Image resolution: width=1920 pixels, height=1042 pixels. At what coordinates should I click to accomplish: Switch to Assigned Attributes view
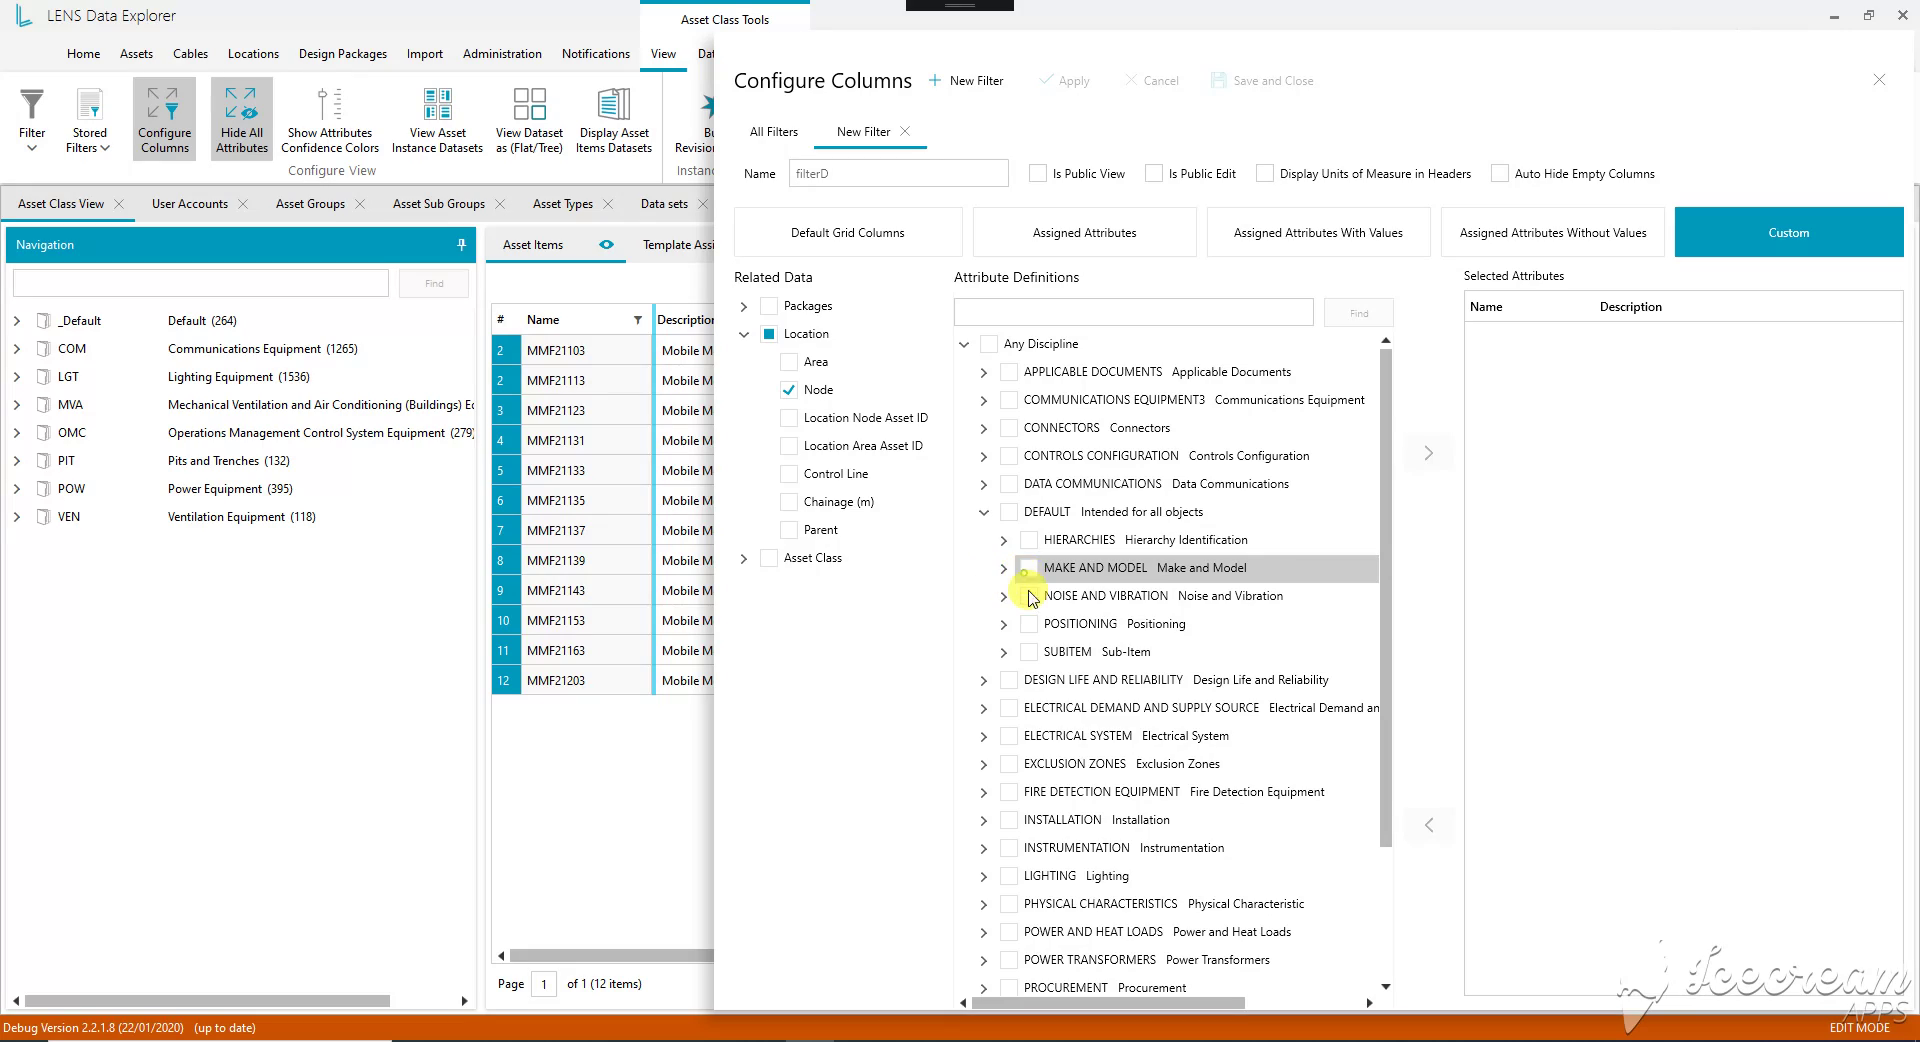coord(1084,232)
